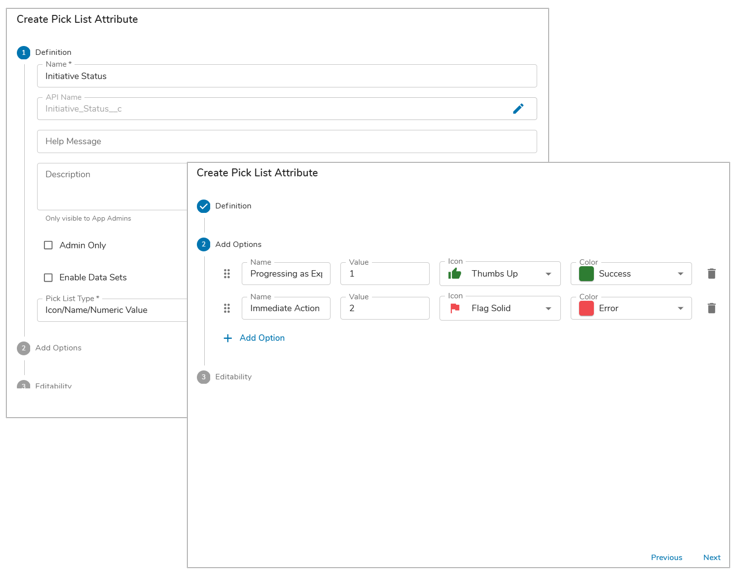Screen dimensions: 736x575
Task: Grab the drag handle for Progressing row
Action: (x=227, y=274)
